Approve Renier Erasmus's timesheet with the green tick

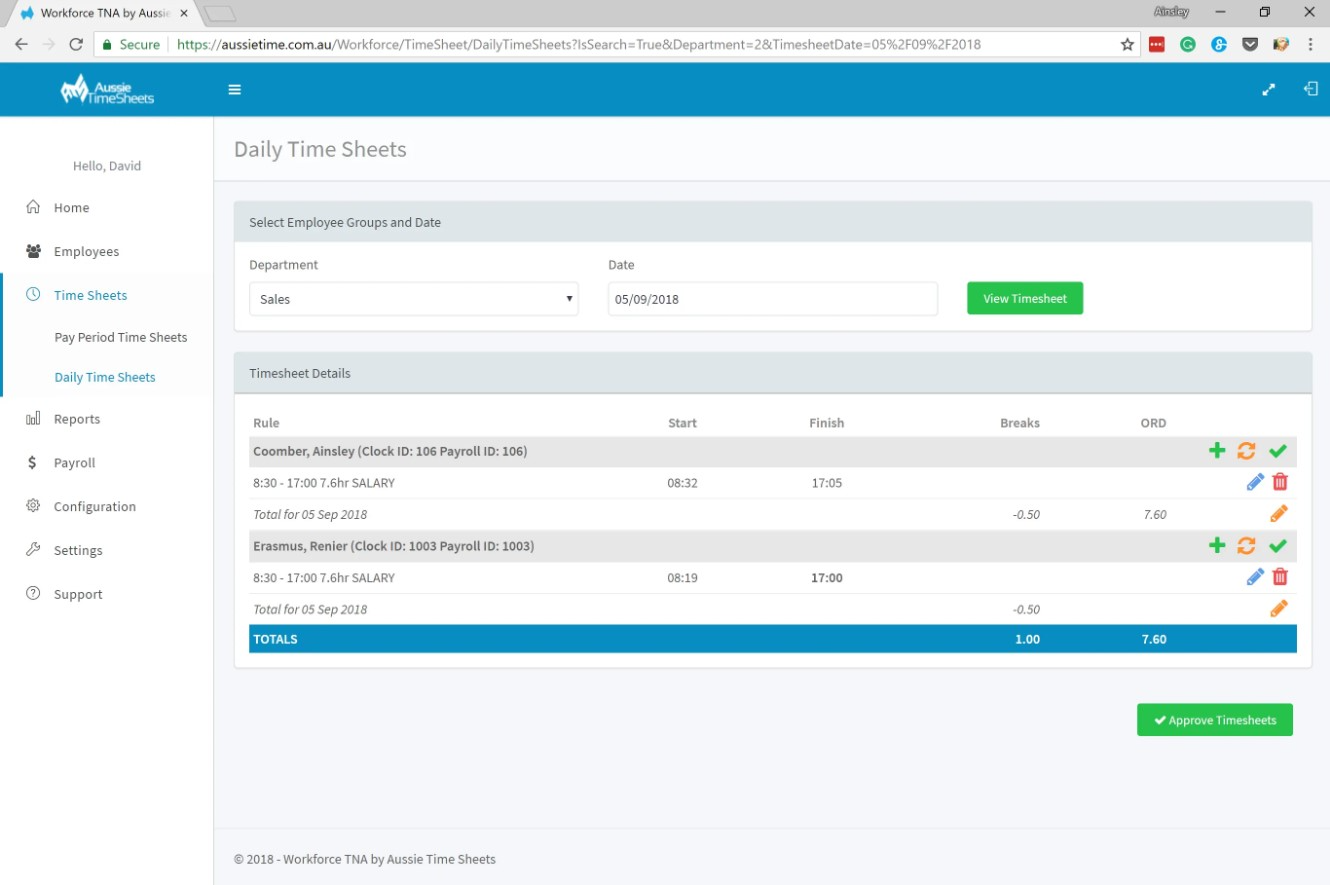(1278, 545)
